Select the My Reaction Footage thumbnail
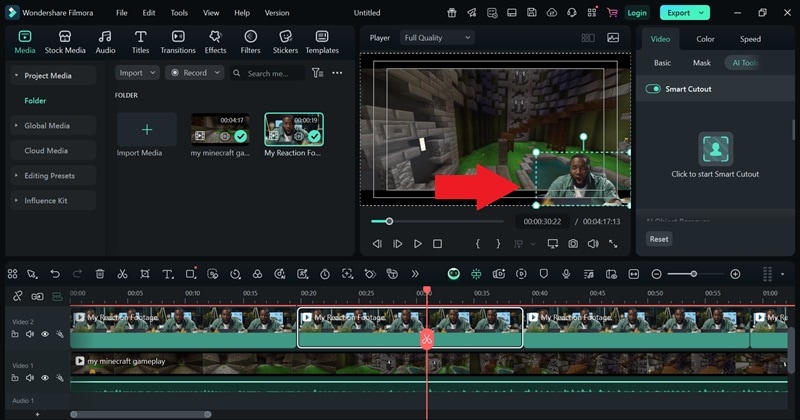This screenshot has width=800, height=420. pos(294,130)
